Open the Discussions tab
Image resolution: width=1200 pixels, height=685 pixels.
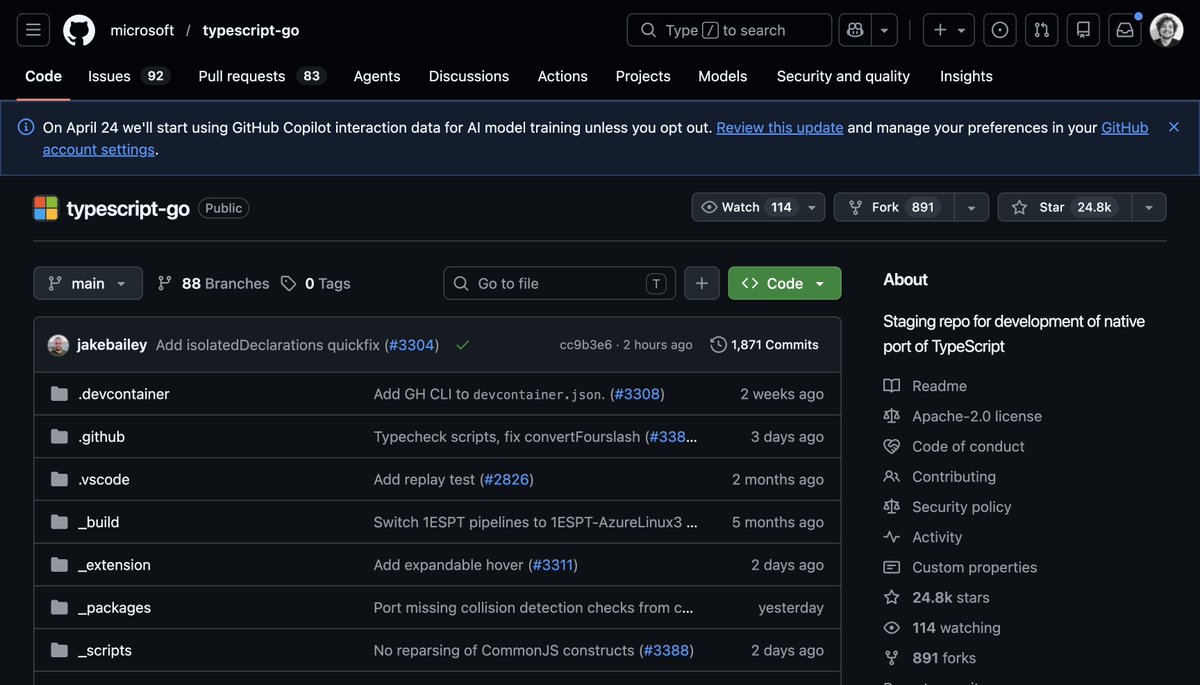click(x=469, y=76)
